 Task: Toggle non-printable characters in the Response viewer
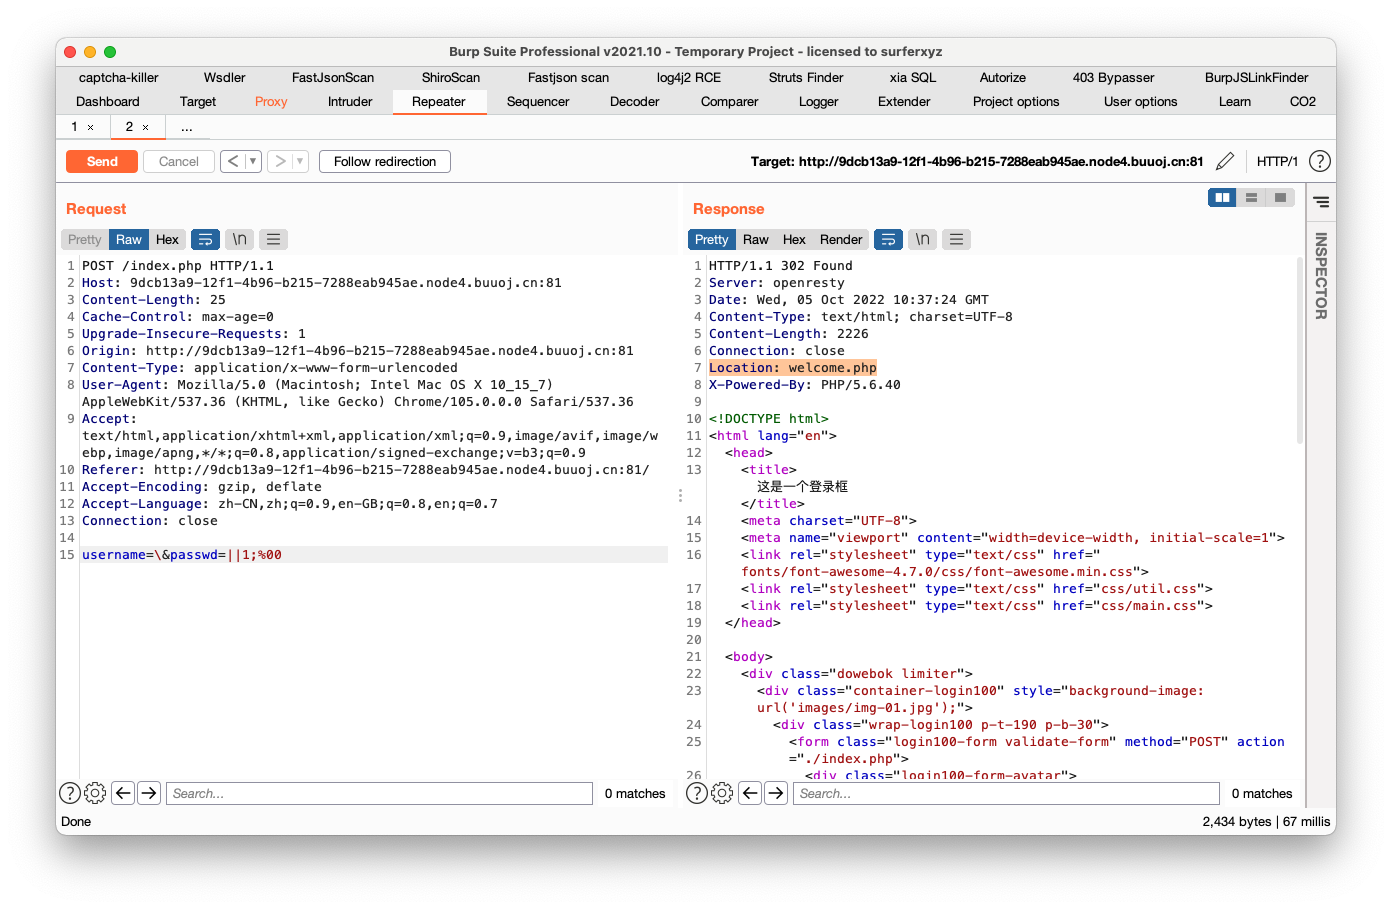[x=923, y=239]
